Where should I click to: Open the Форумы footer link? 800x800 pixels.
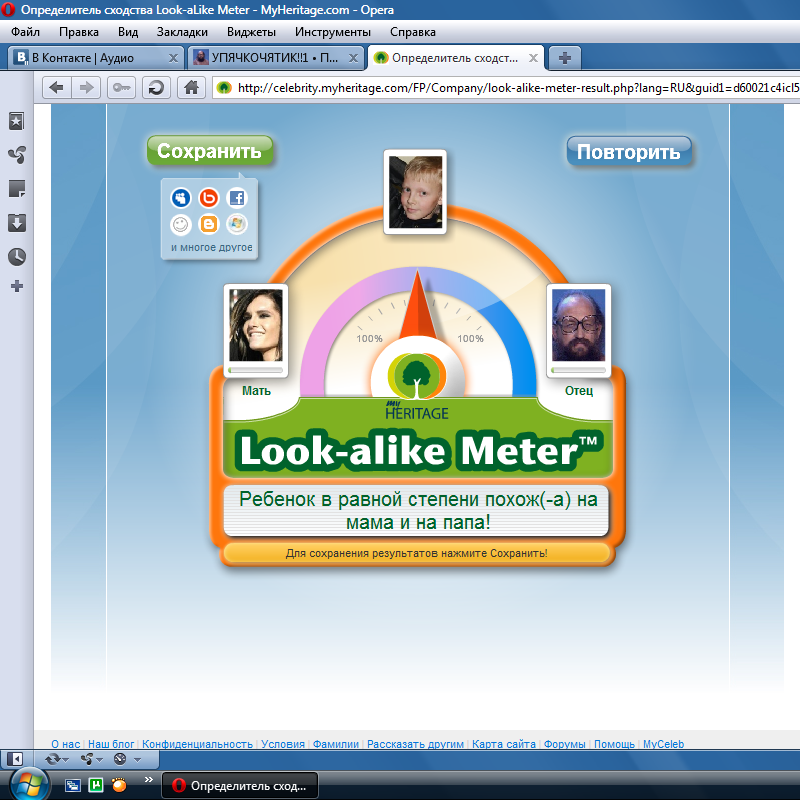564,744
